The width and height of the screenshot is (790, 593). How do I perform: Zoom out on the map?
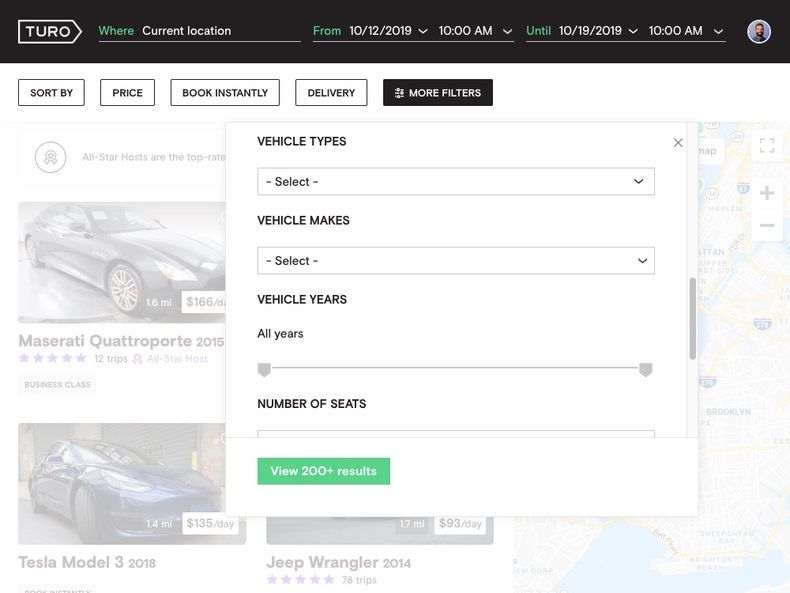coord(767,226)
